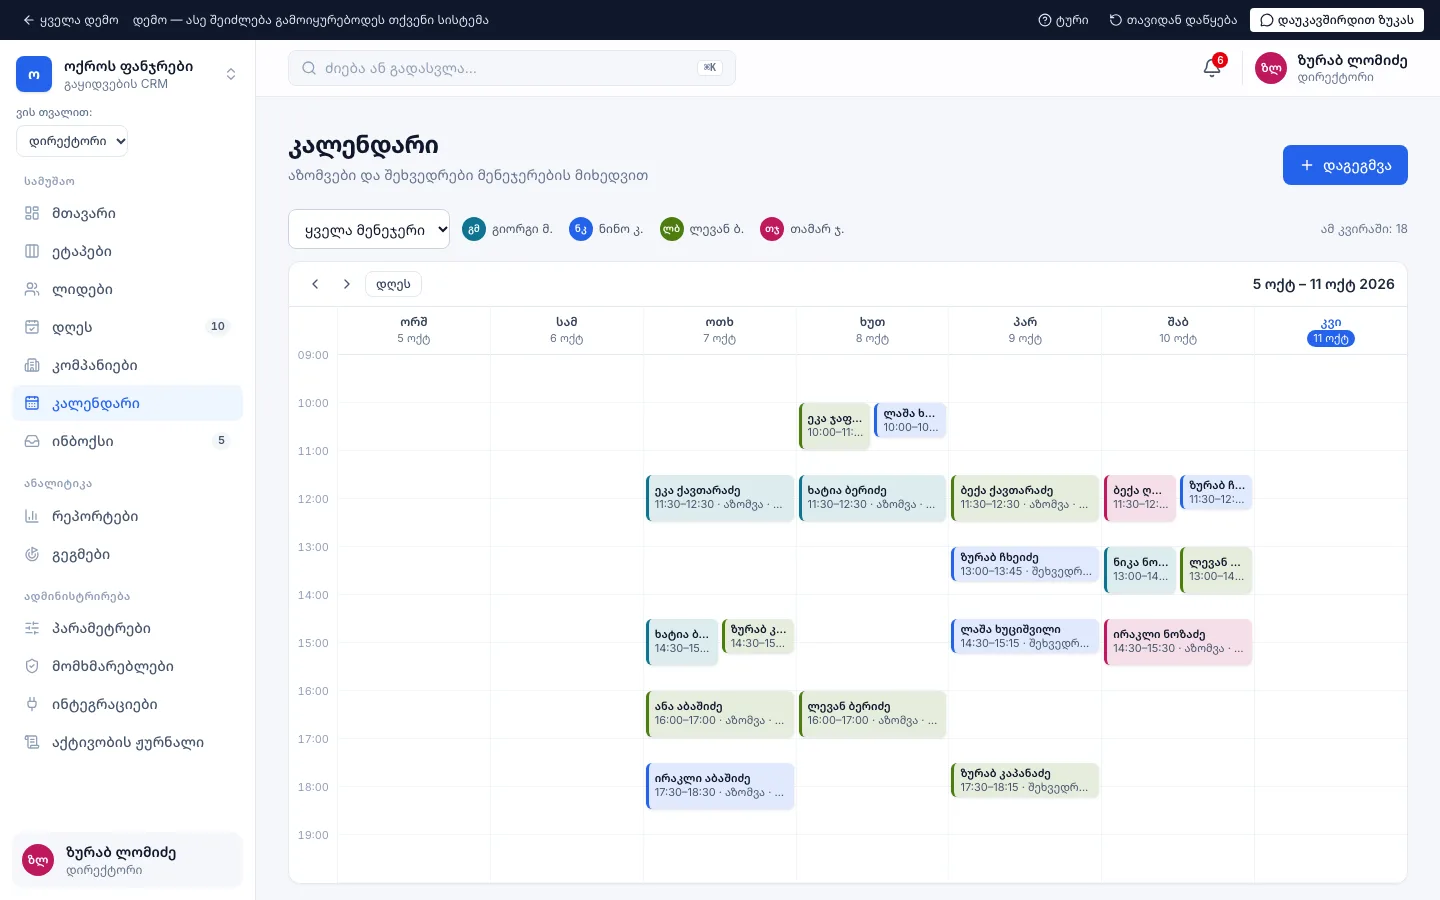Image resolution: width=1440 pixels, height=900 pixels.
Task: Toggle manager filter ნინო კ.
Action: tap(606, 229)
